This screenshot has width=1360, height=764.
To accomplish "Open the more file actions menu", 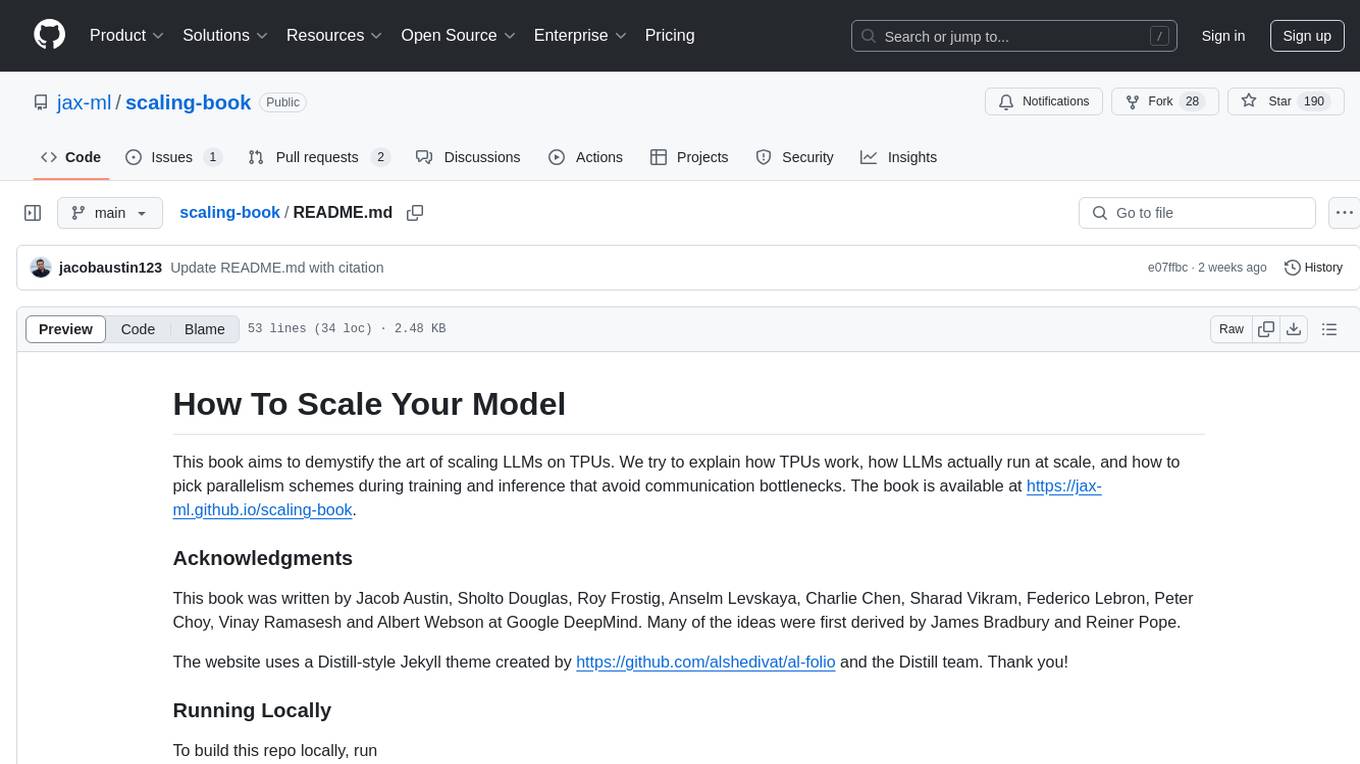I will pos(1344,213).
